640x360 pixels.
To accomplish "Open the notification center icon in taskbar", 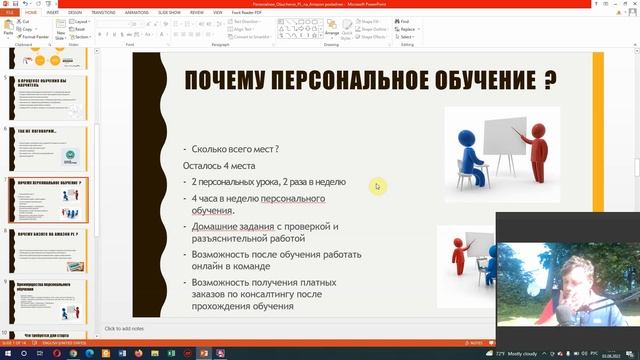I will 630,353.
